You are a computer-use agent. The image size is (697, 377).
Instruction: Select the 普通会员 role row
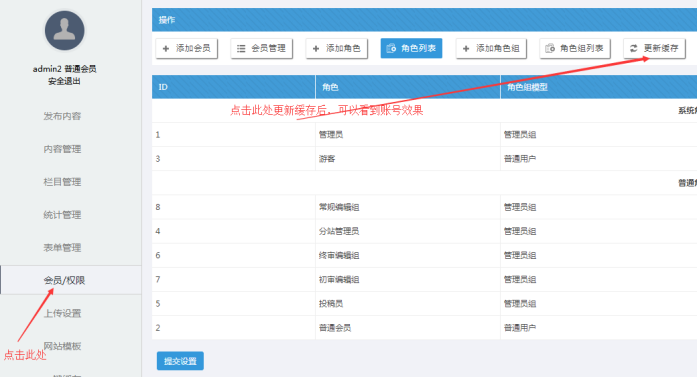(425, 328)
